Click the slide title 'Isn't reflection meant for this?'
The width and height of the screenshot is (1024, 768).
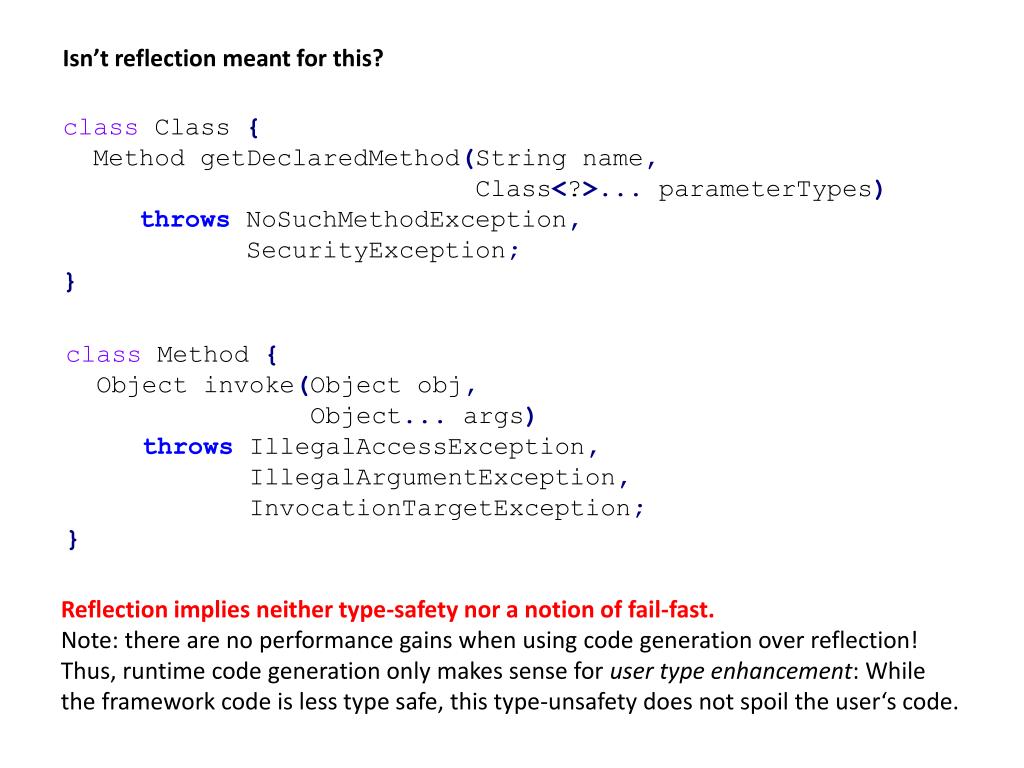[223, 59]
